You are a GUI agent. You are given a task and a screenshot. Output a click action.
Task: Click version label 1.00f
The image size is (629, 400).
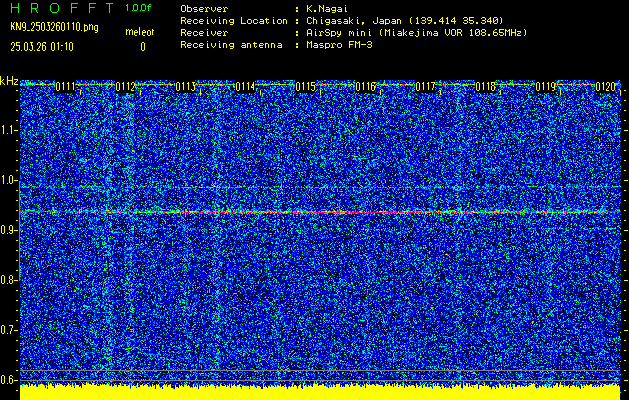(x=138, y=8)
